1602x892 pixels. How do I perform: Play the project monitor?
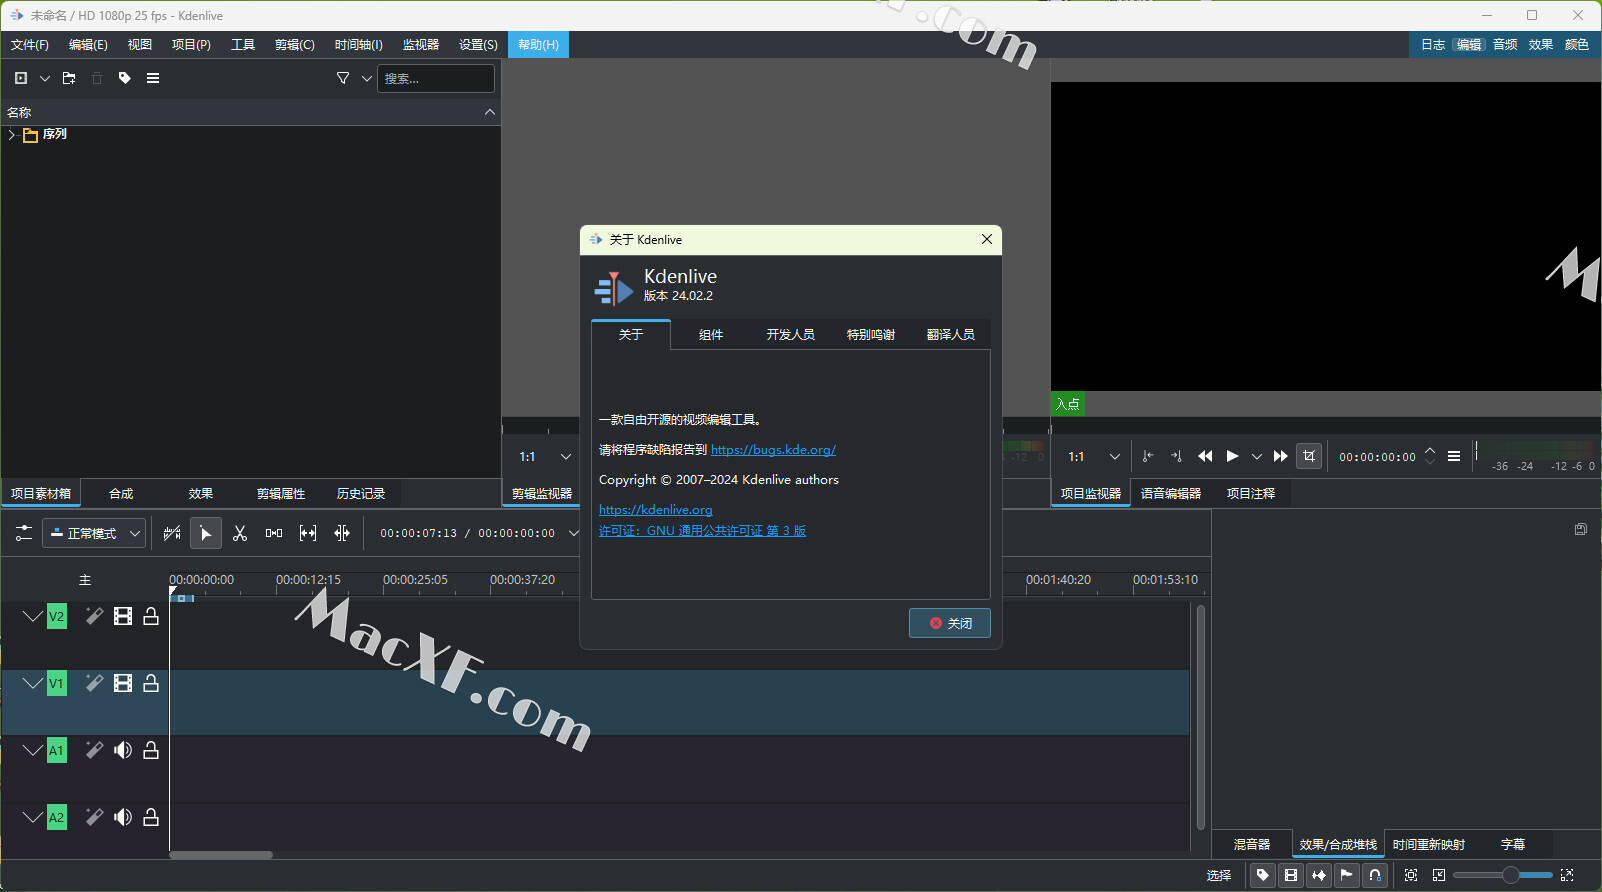pyautogui.click(x=1233, y=456)
